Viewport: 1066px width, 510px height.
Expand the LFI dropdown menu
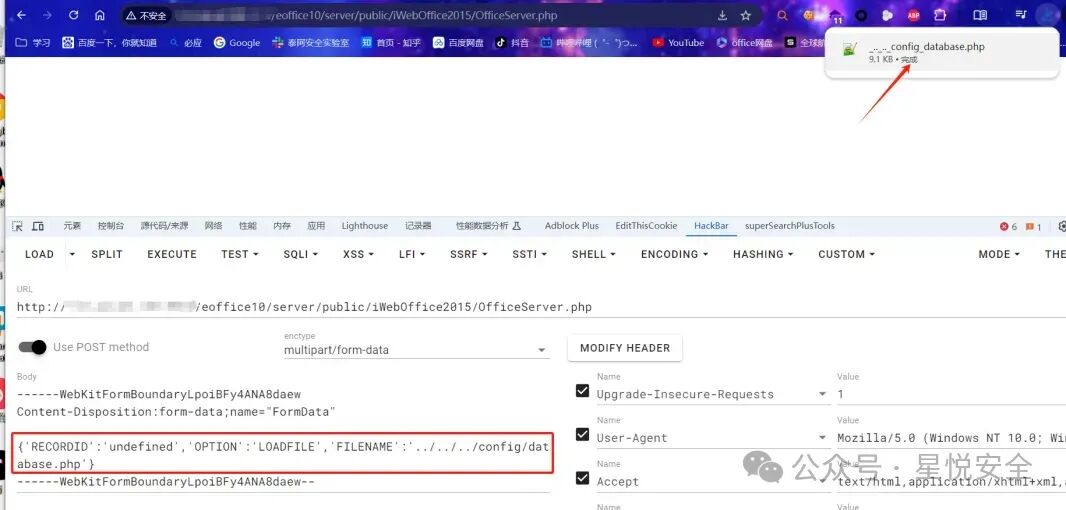[412, 254]
